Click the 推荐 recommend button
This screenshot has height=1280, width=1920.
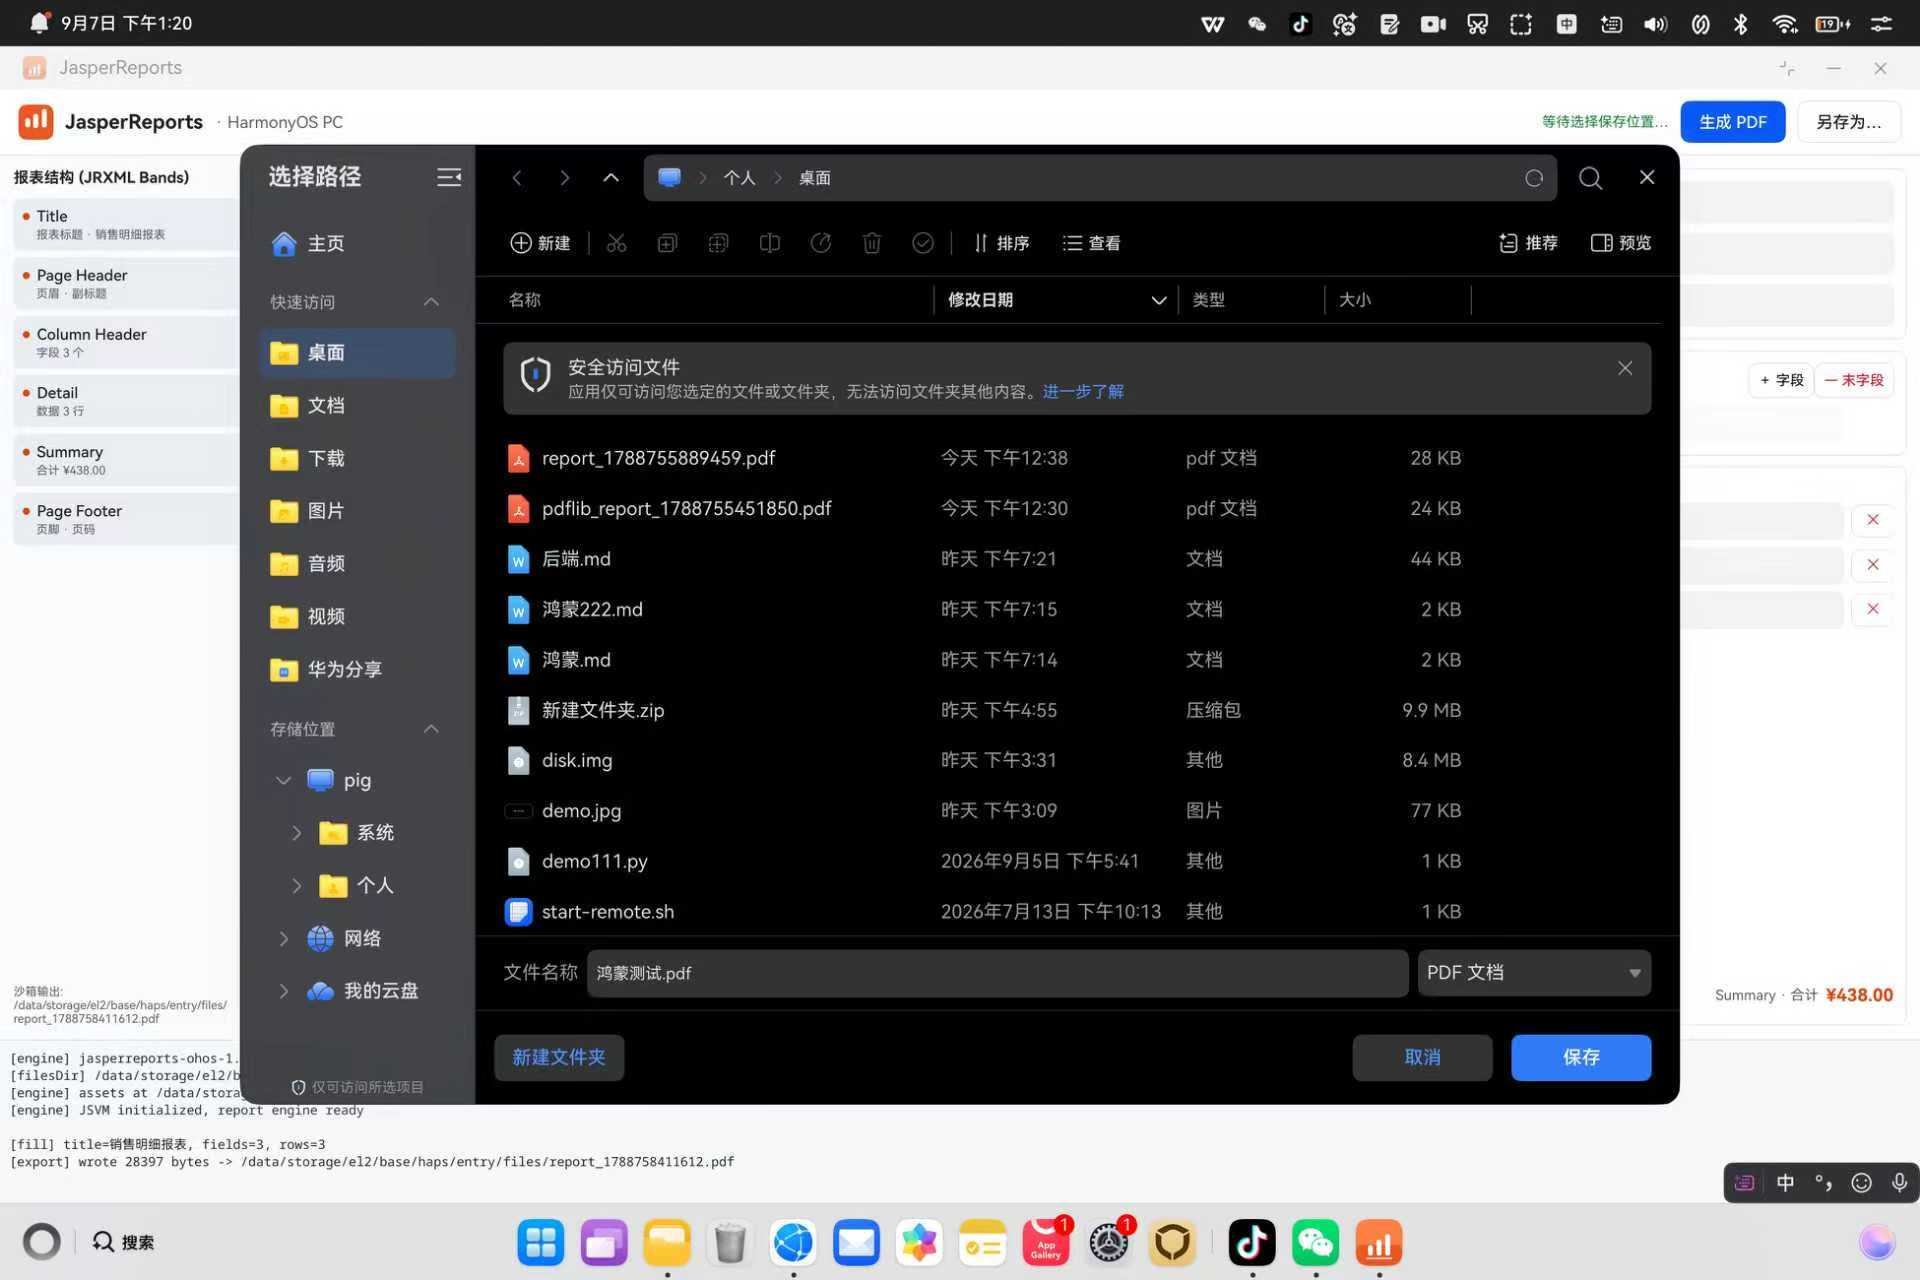click(x=1528, y=243)
